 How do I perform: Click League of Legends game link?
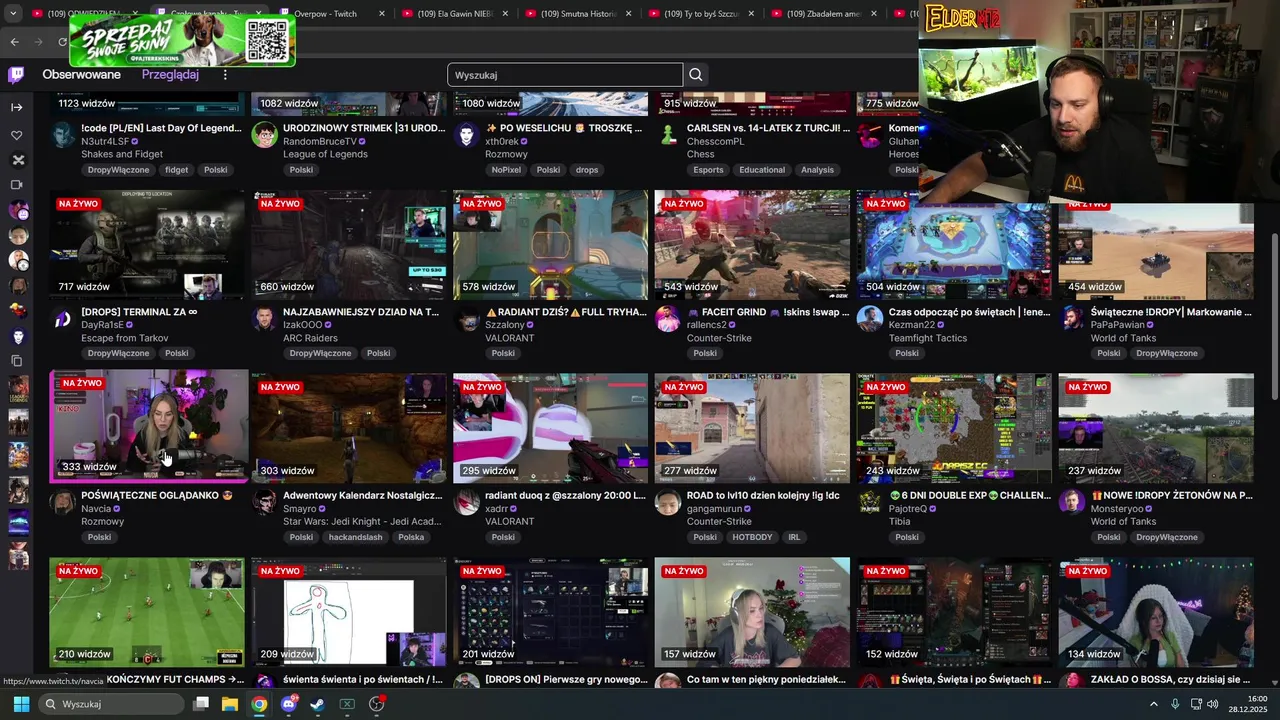[x=325, y=154]
